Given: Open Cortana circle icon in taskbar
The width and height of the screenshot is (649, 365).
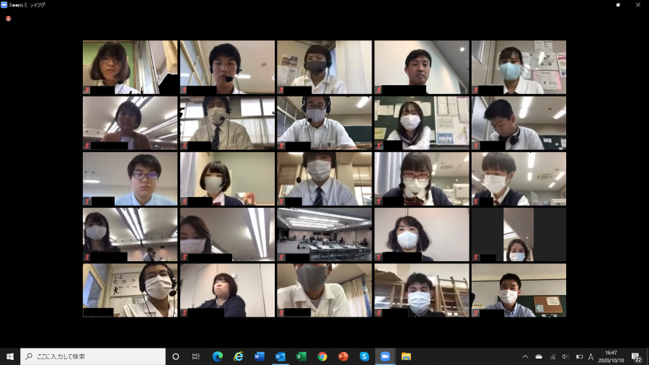Looking at the screenshot, I should (x=175, y=356).
